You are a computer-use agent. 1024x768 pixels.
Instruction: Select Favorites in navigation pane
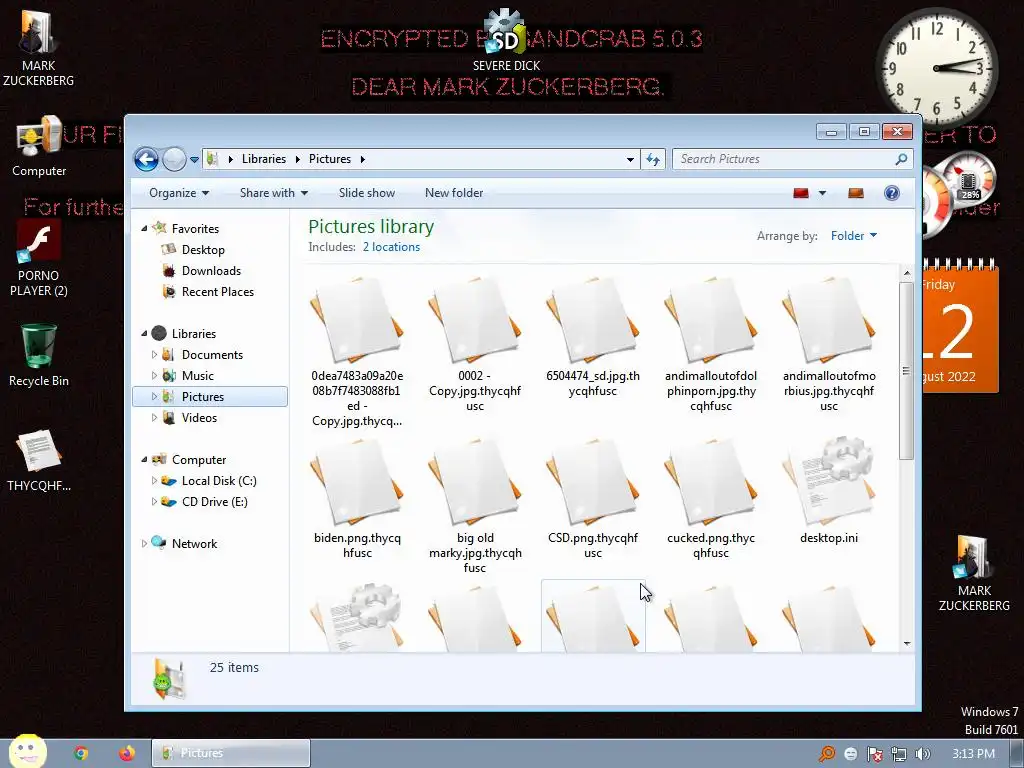tap(195, 229)
